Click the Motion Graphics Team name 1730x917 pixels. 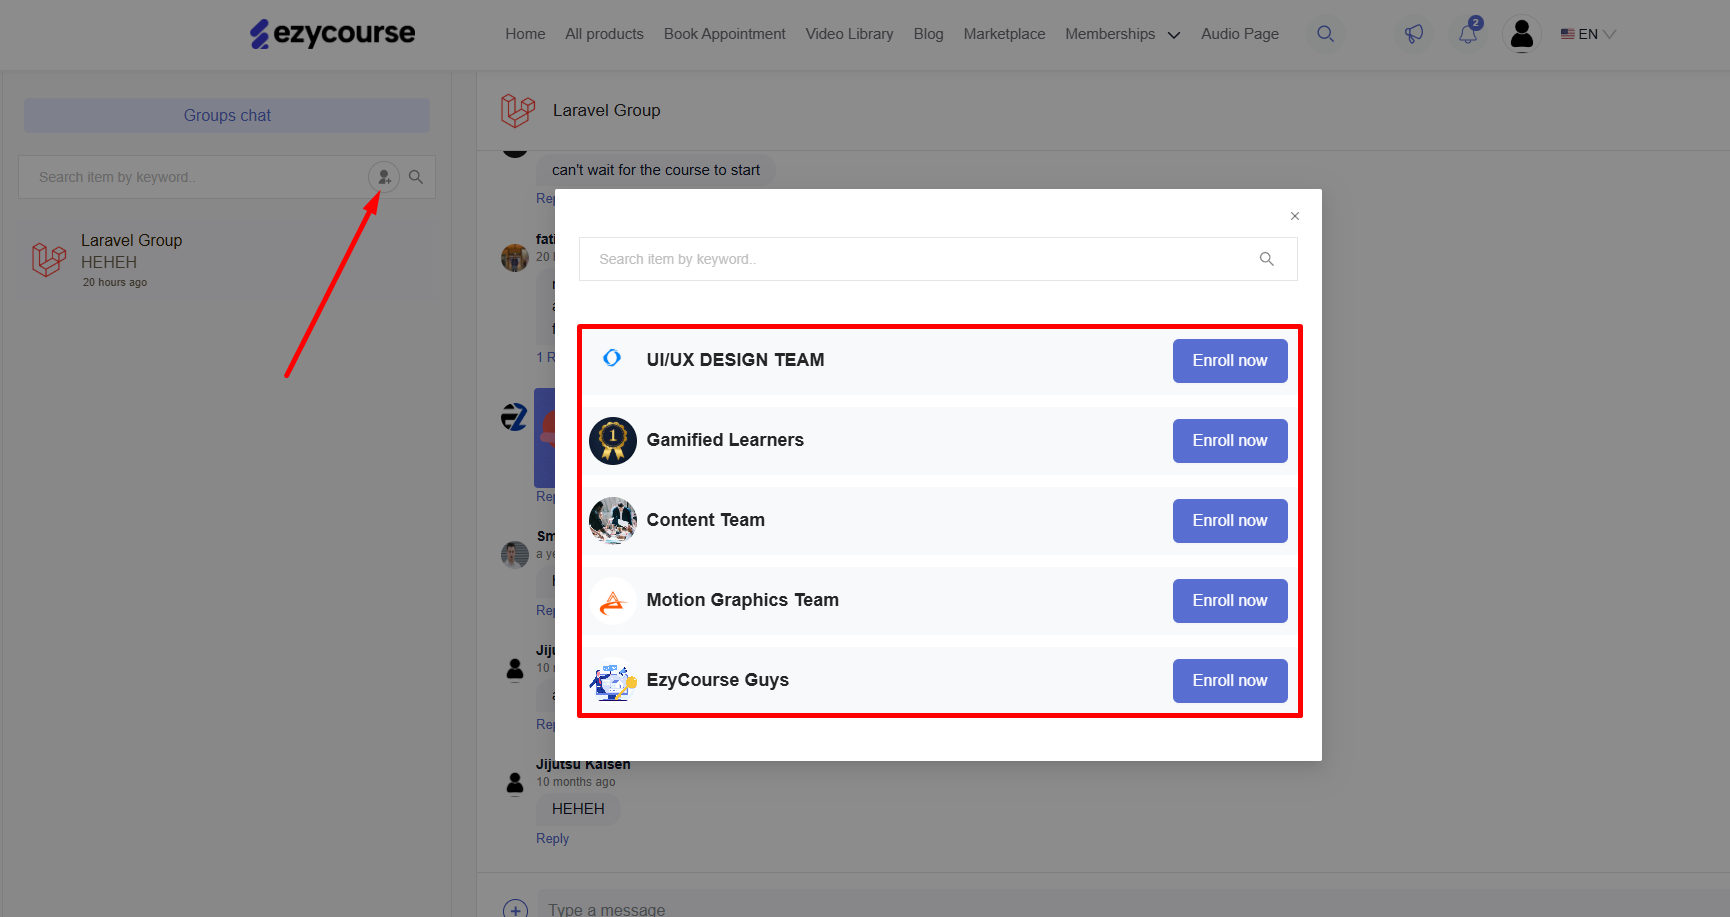[x=742, y=600]
